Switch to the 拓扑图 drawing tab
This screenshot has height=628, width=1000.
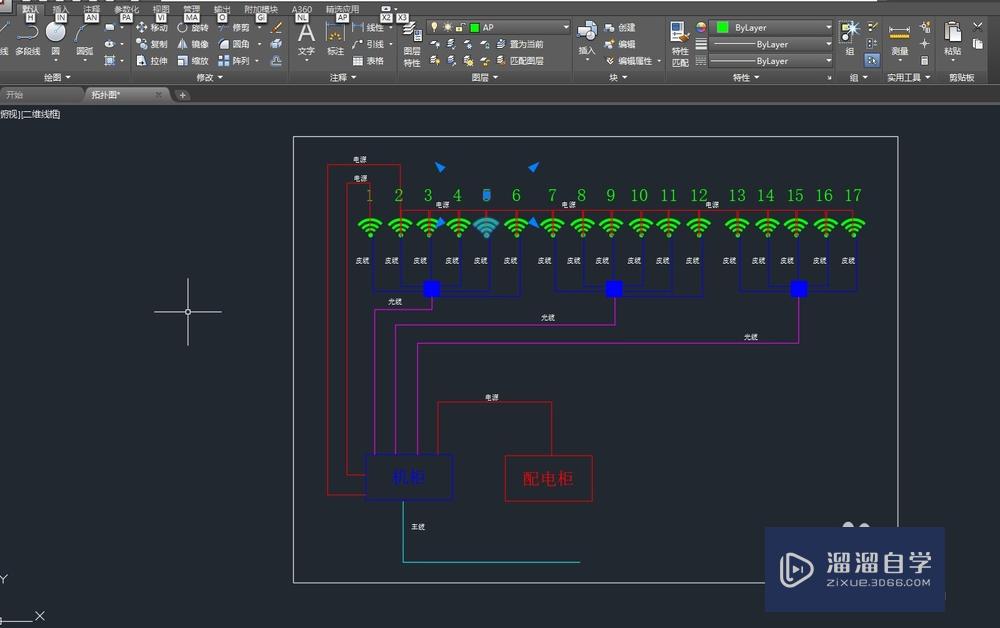tap(105, 95)
